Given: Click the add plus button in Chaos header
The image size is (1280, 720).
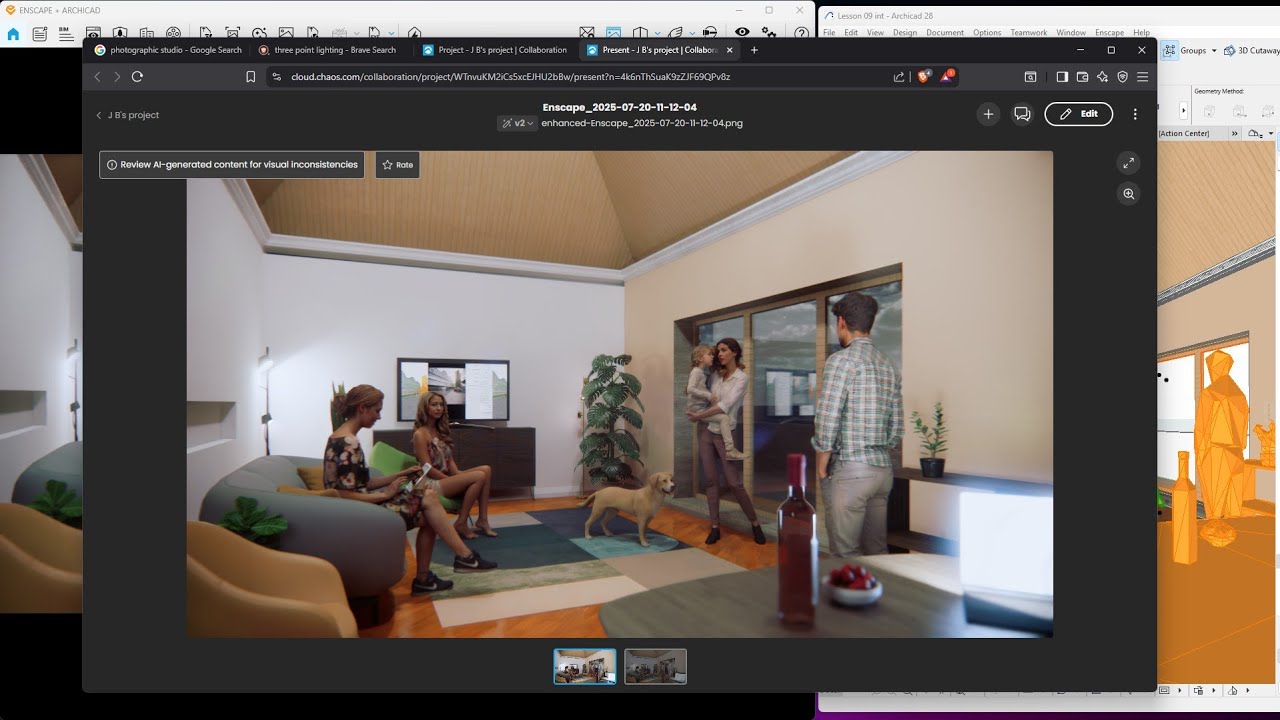Looking at the screenshot, I should (x=988, y=114).
